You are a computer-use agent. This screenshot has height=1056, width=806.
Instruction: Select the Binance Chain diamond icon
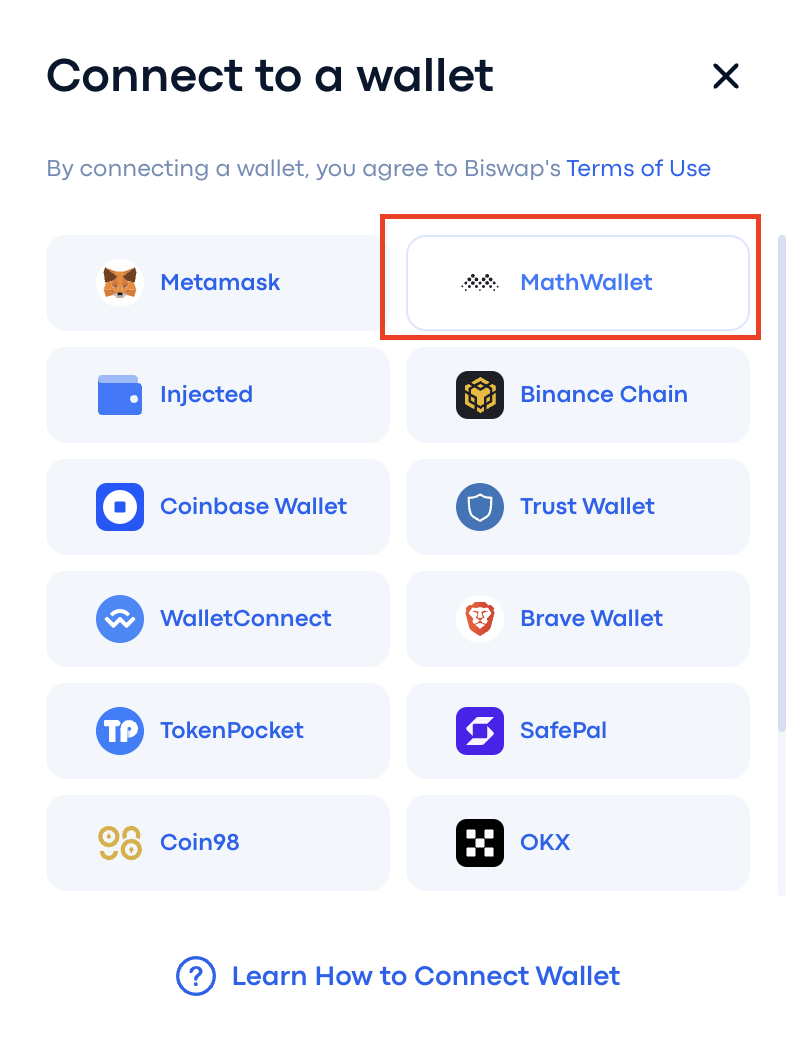480,395
